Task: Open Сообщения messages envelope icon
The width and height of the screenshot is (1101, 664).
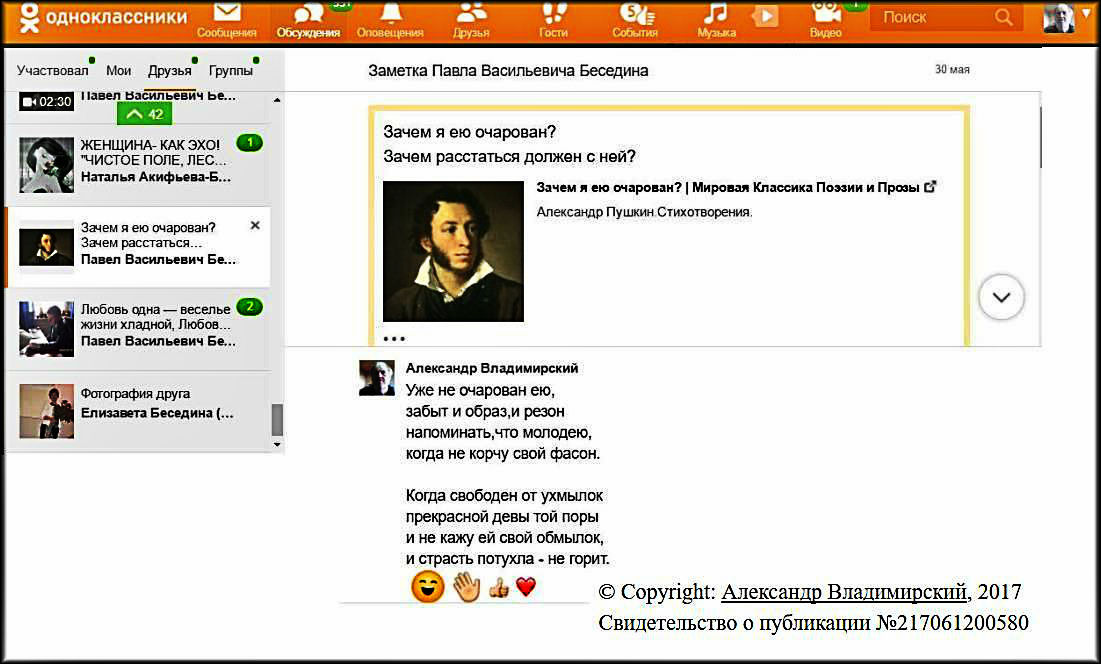Action: coord(227,14)
